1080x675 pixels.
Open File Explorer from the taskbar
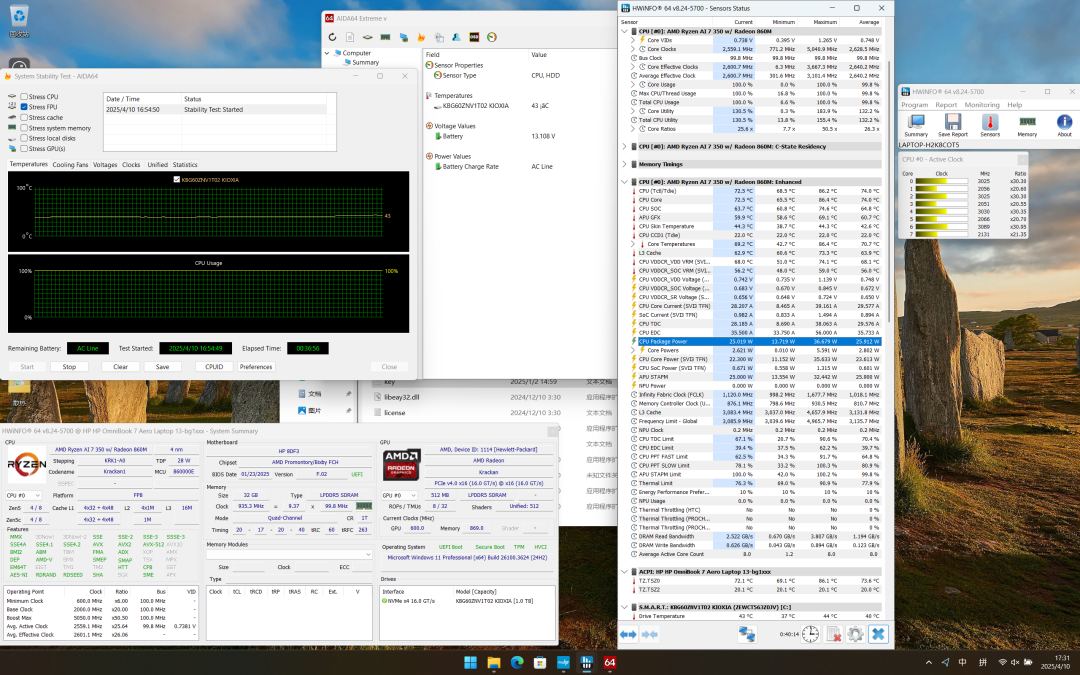pyautogui.click(x=494, y=663)
